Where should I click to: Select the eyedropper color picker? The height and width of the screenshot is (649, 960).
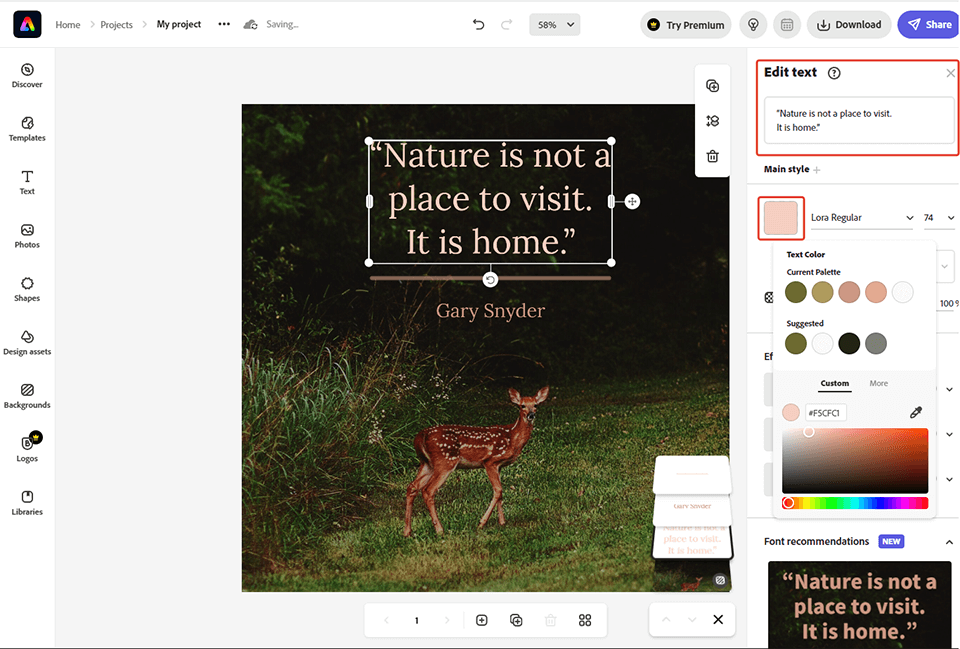[x=915, y=412]
